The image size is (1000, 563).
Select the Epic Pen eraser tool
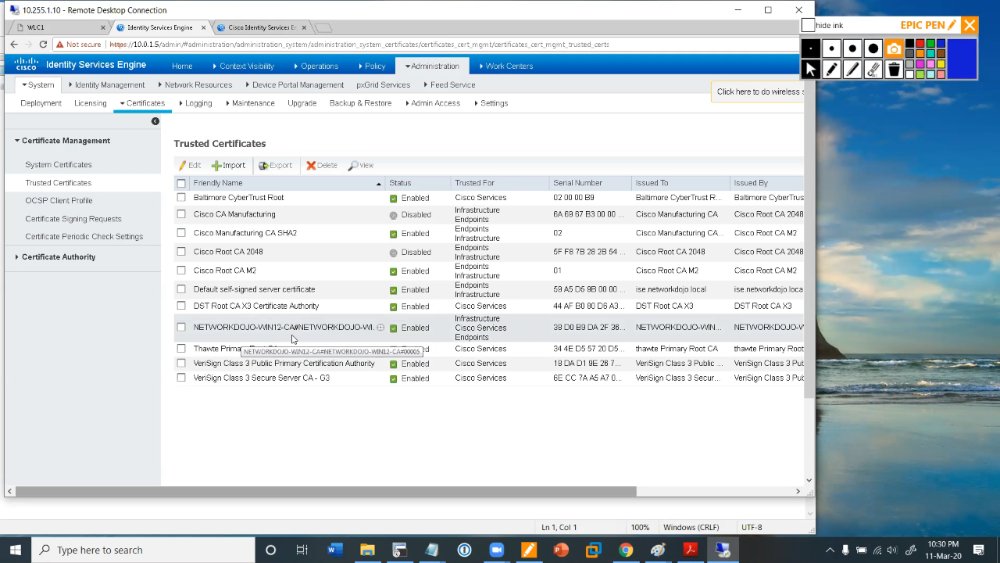pos(873,69)
